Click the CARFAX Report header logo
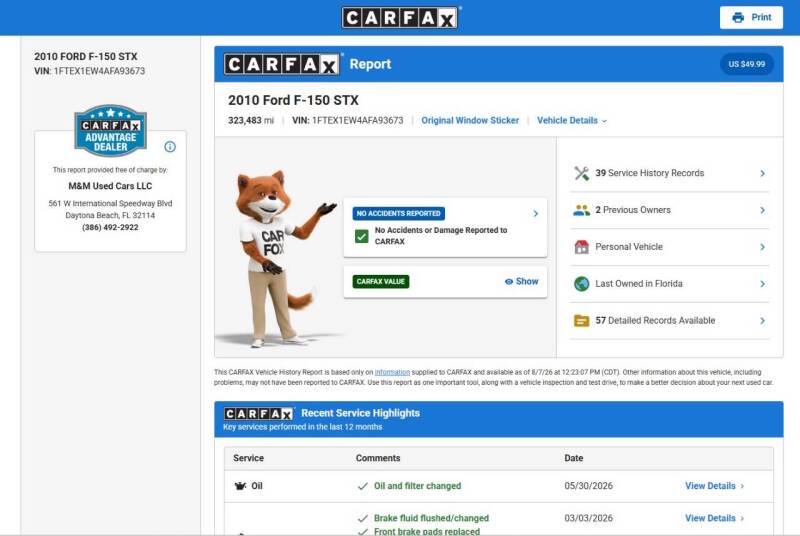The width and height of the screenshot is (800, 536). pos(282,64)
